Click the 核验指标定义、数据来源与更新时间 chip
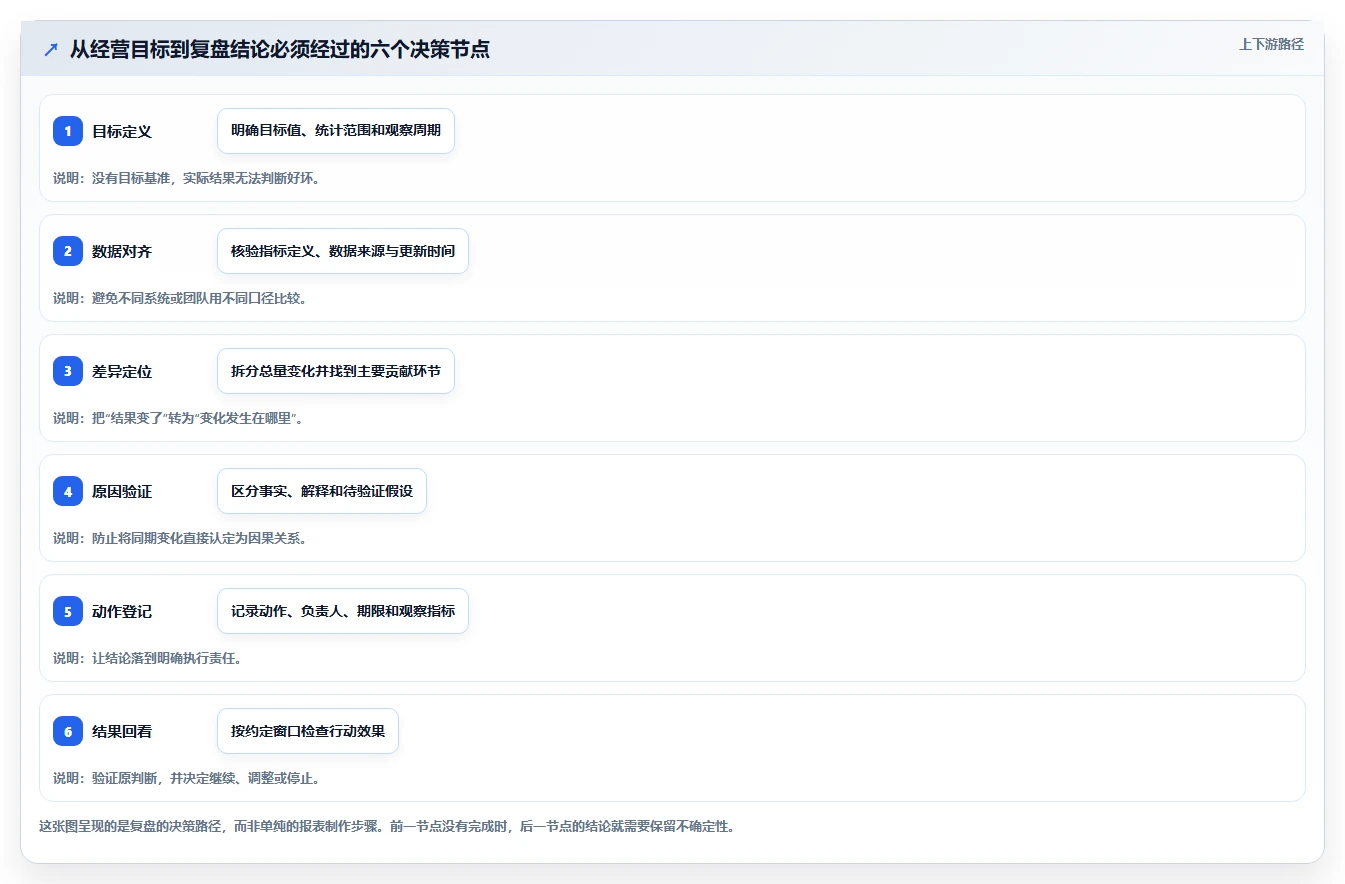Viewport: 1345px width, 884px height. 343,251
